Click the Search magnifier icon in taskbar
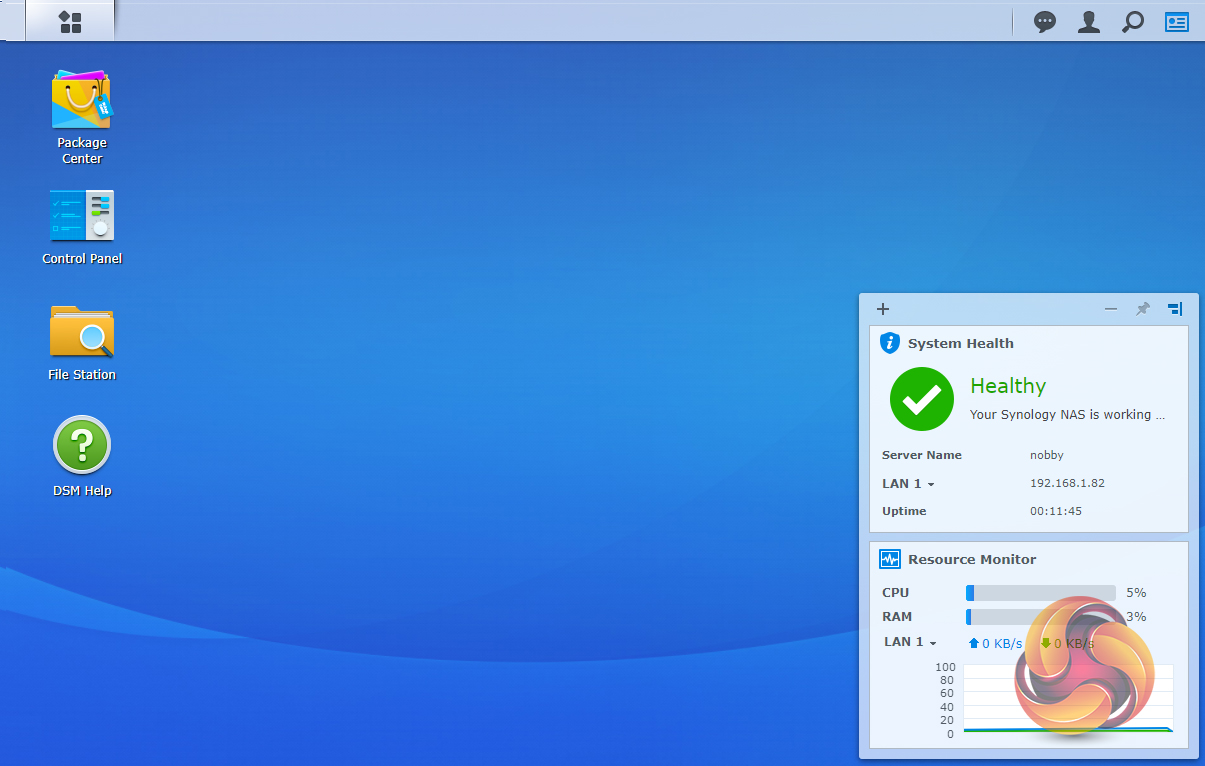 [x=1133, y=21]
